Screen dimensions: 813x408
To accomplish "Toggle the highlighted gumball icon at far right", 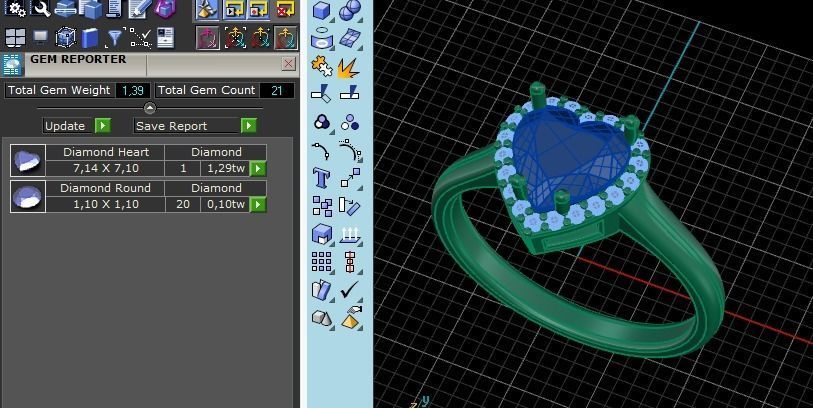I will [286, 38].
